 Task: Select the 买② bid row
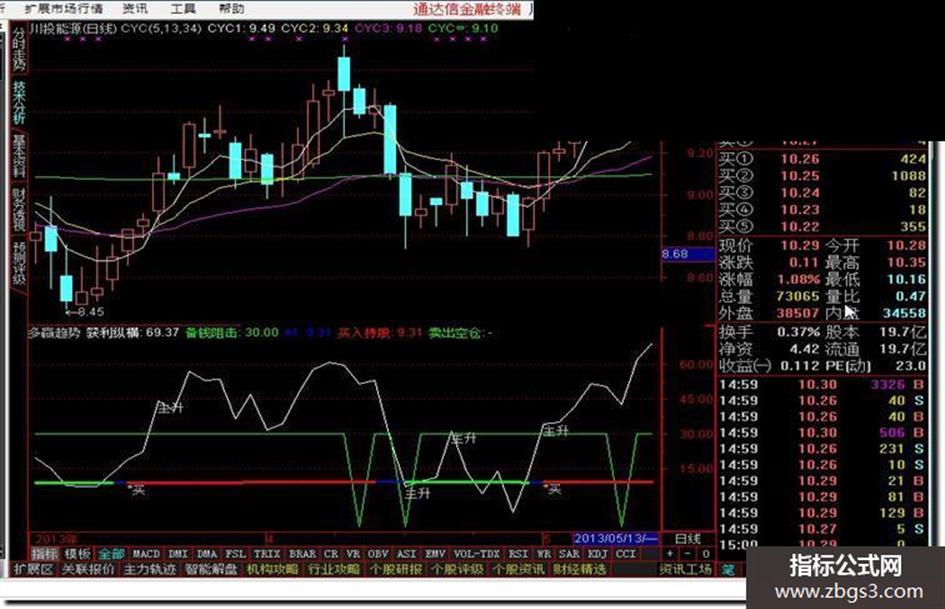pos(823,176)
